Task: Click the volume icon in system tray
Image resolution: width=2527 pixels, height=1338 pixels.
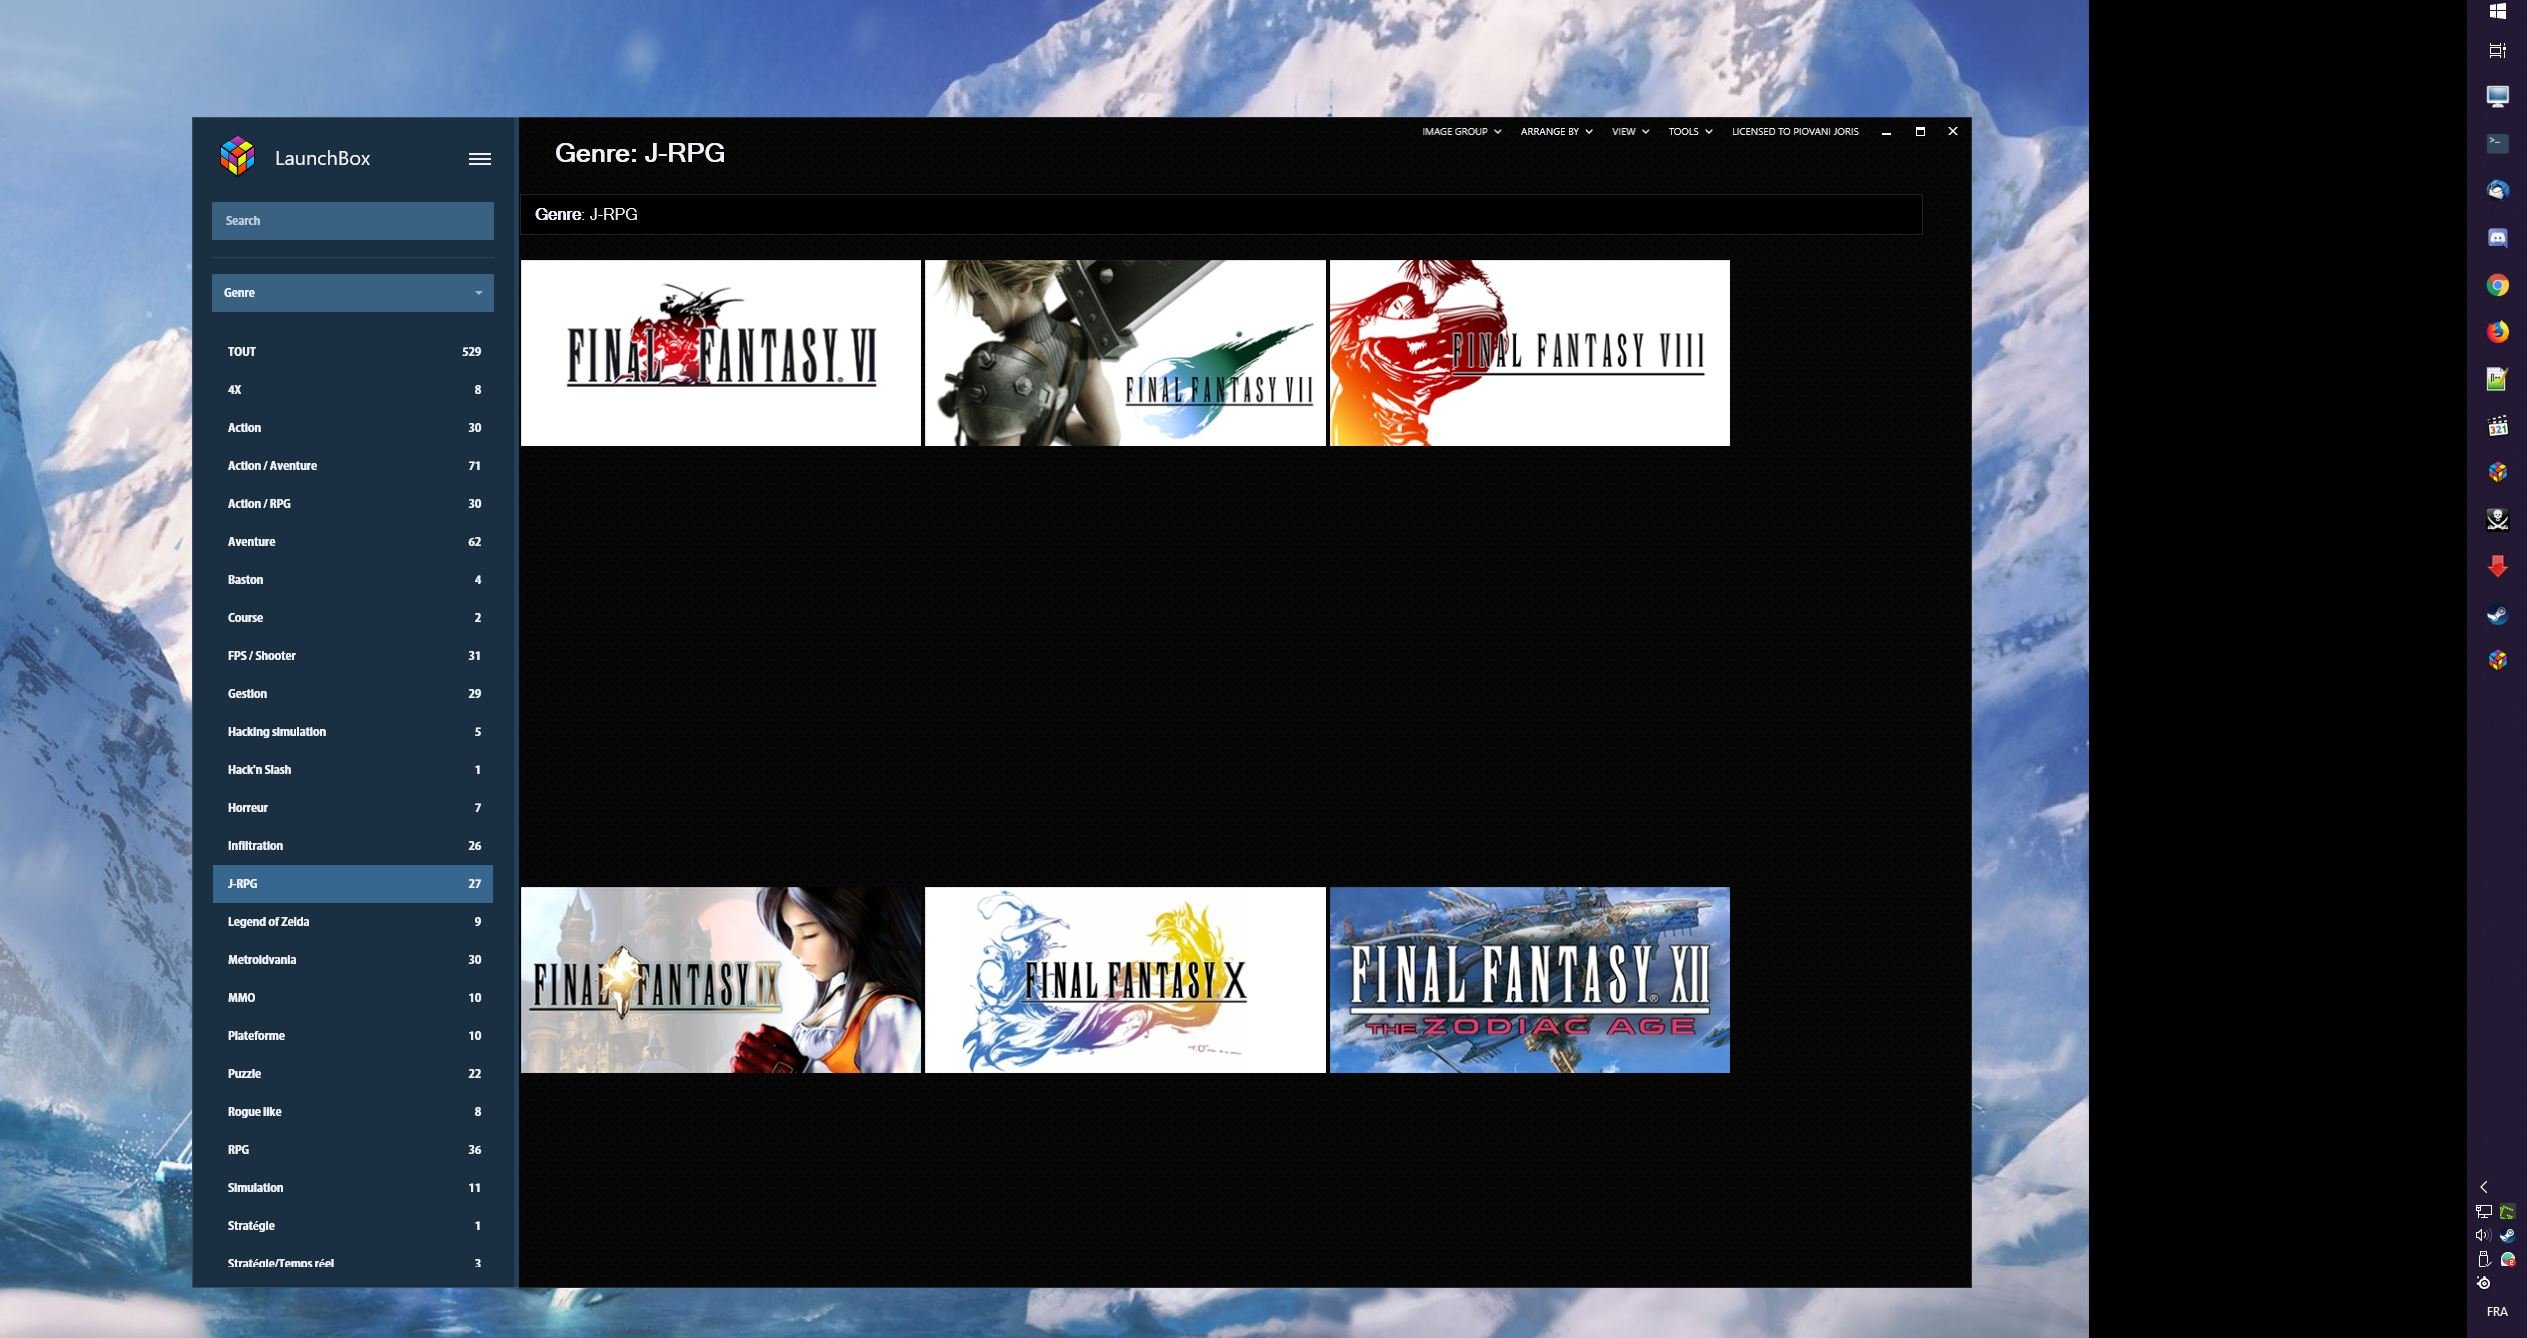Action: click(x=2483, y=1235)
